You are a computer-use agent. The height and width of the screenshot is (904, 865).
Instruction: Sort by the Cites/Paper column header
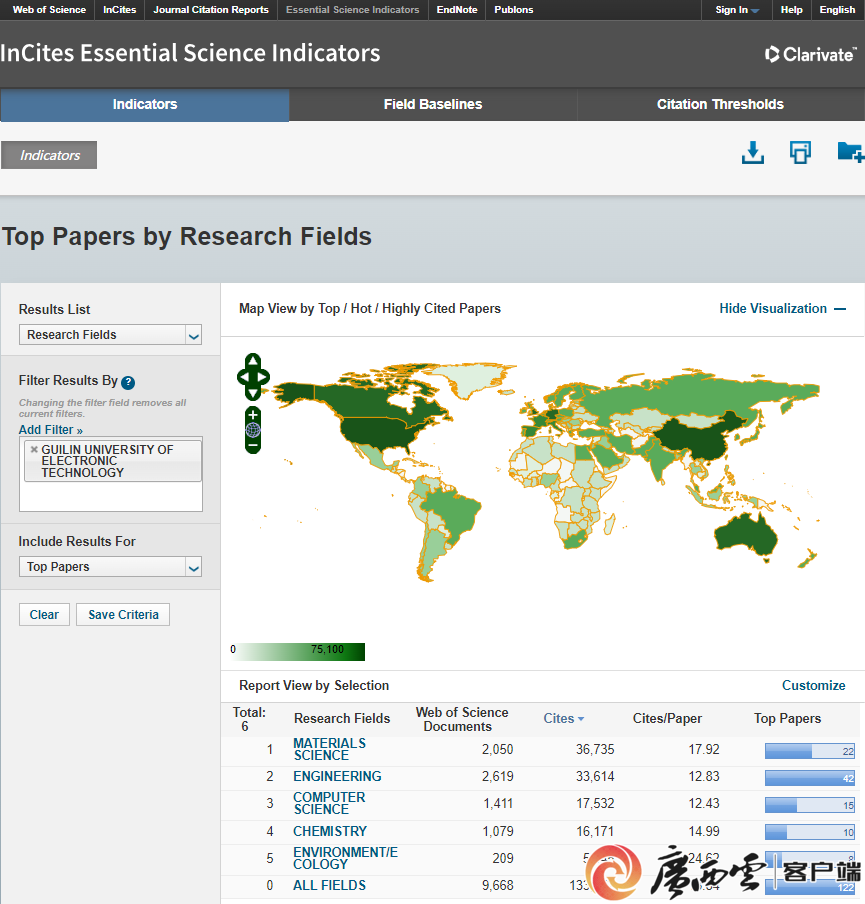click(x=667, y=718)
